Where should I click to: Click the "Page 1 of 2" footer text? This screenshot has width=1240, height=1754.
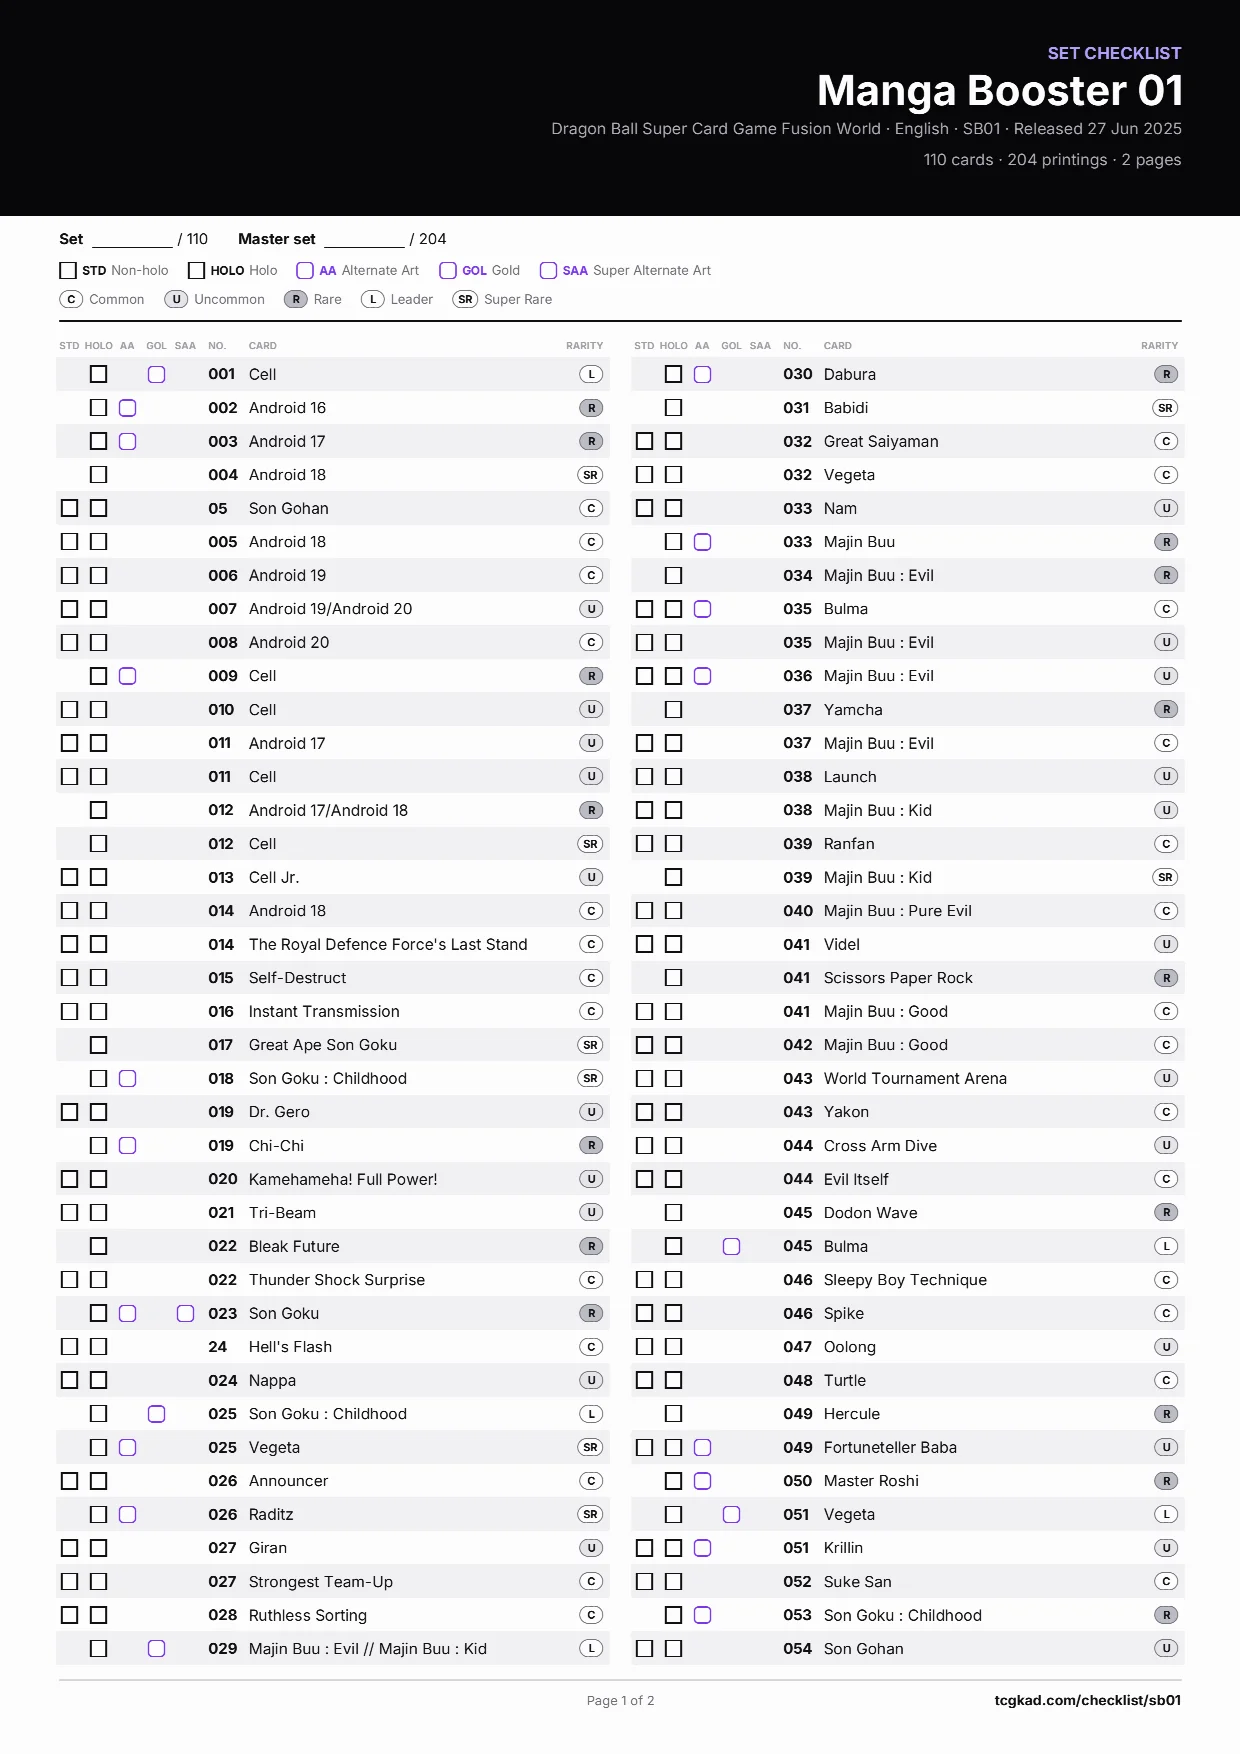(620, 1700)
